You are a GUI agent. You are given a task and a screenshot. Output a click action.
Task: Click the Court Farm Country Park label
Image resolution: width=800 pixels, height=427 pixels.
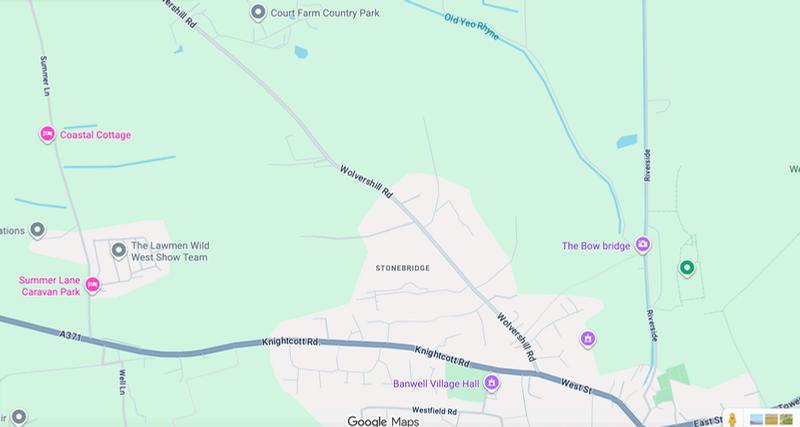click(x=325, y=13)
